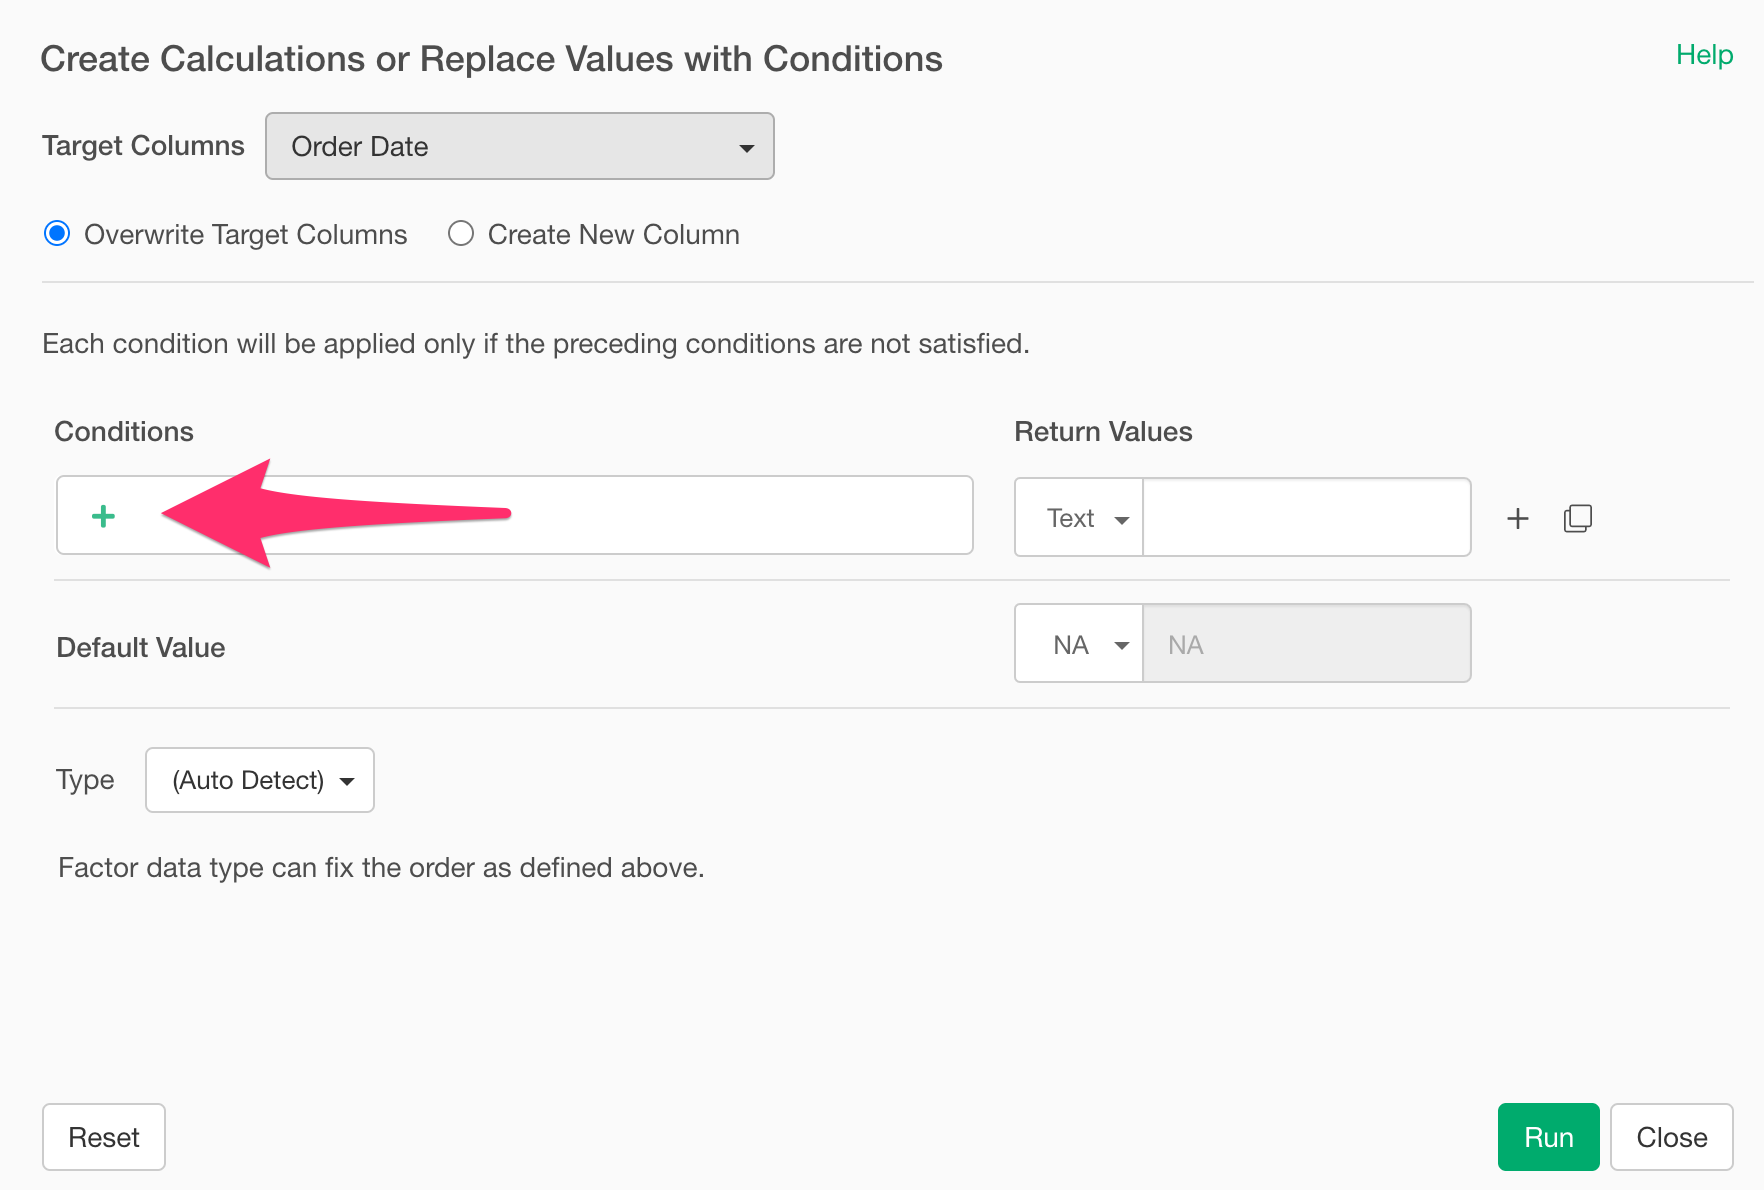The image size is (1764, 1190).
Task: Select Create New Column radio button
Action: tap(461, 234)
